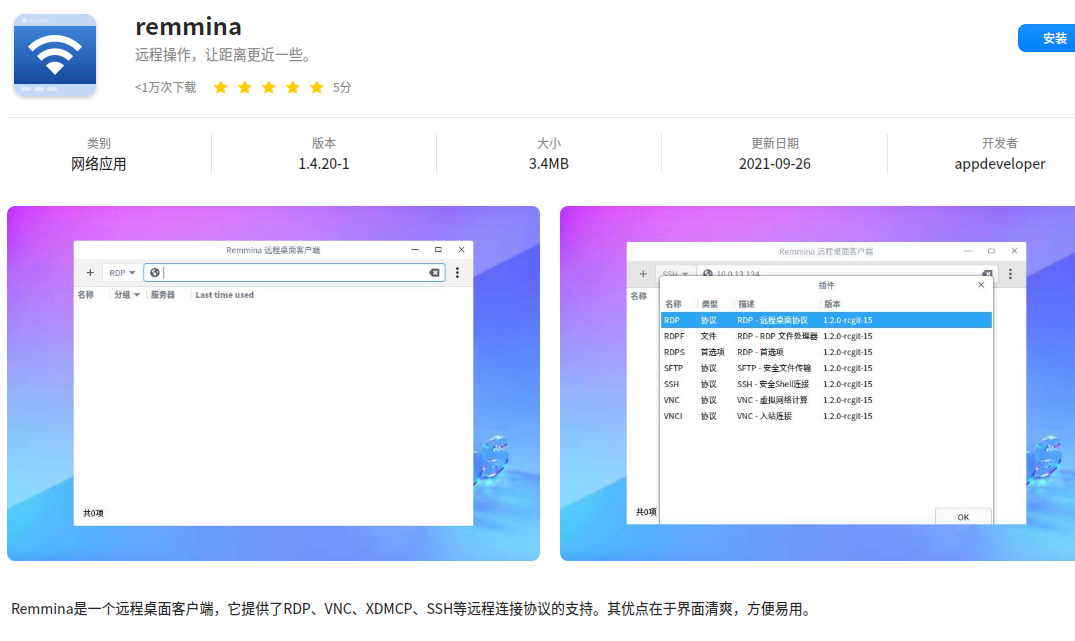Image resolution: width=1075 pixels, height=641 pixels.
Task: Click the size value 3.4MB
Action: pos(548,164)
